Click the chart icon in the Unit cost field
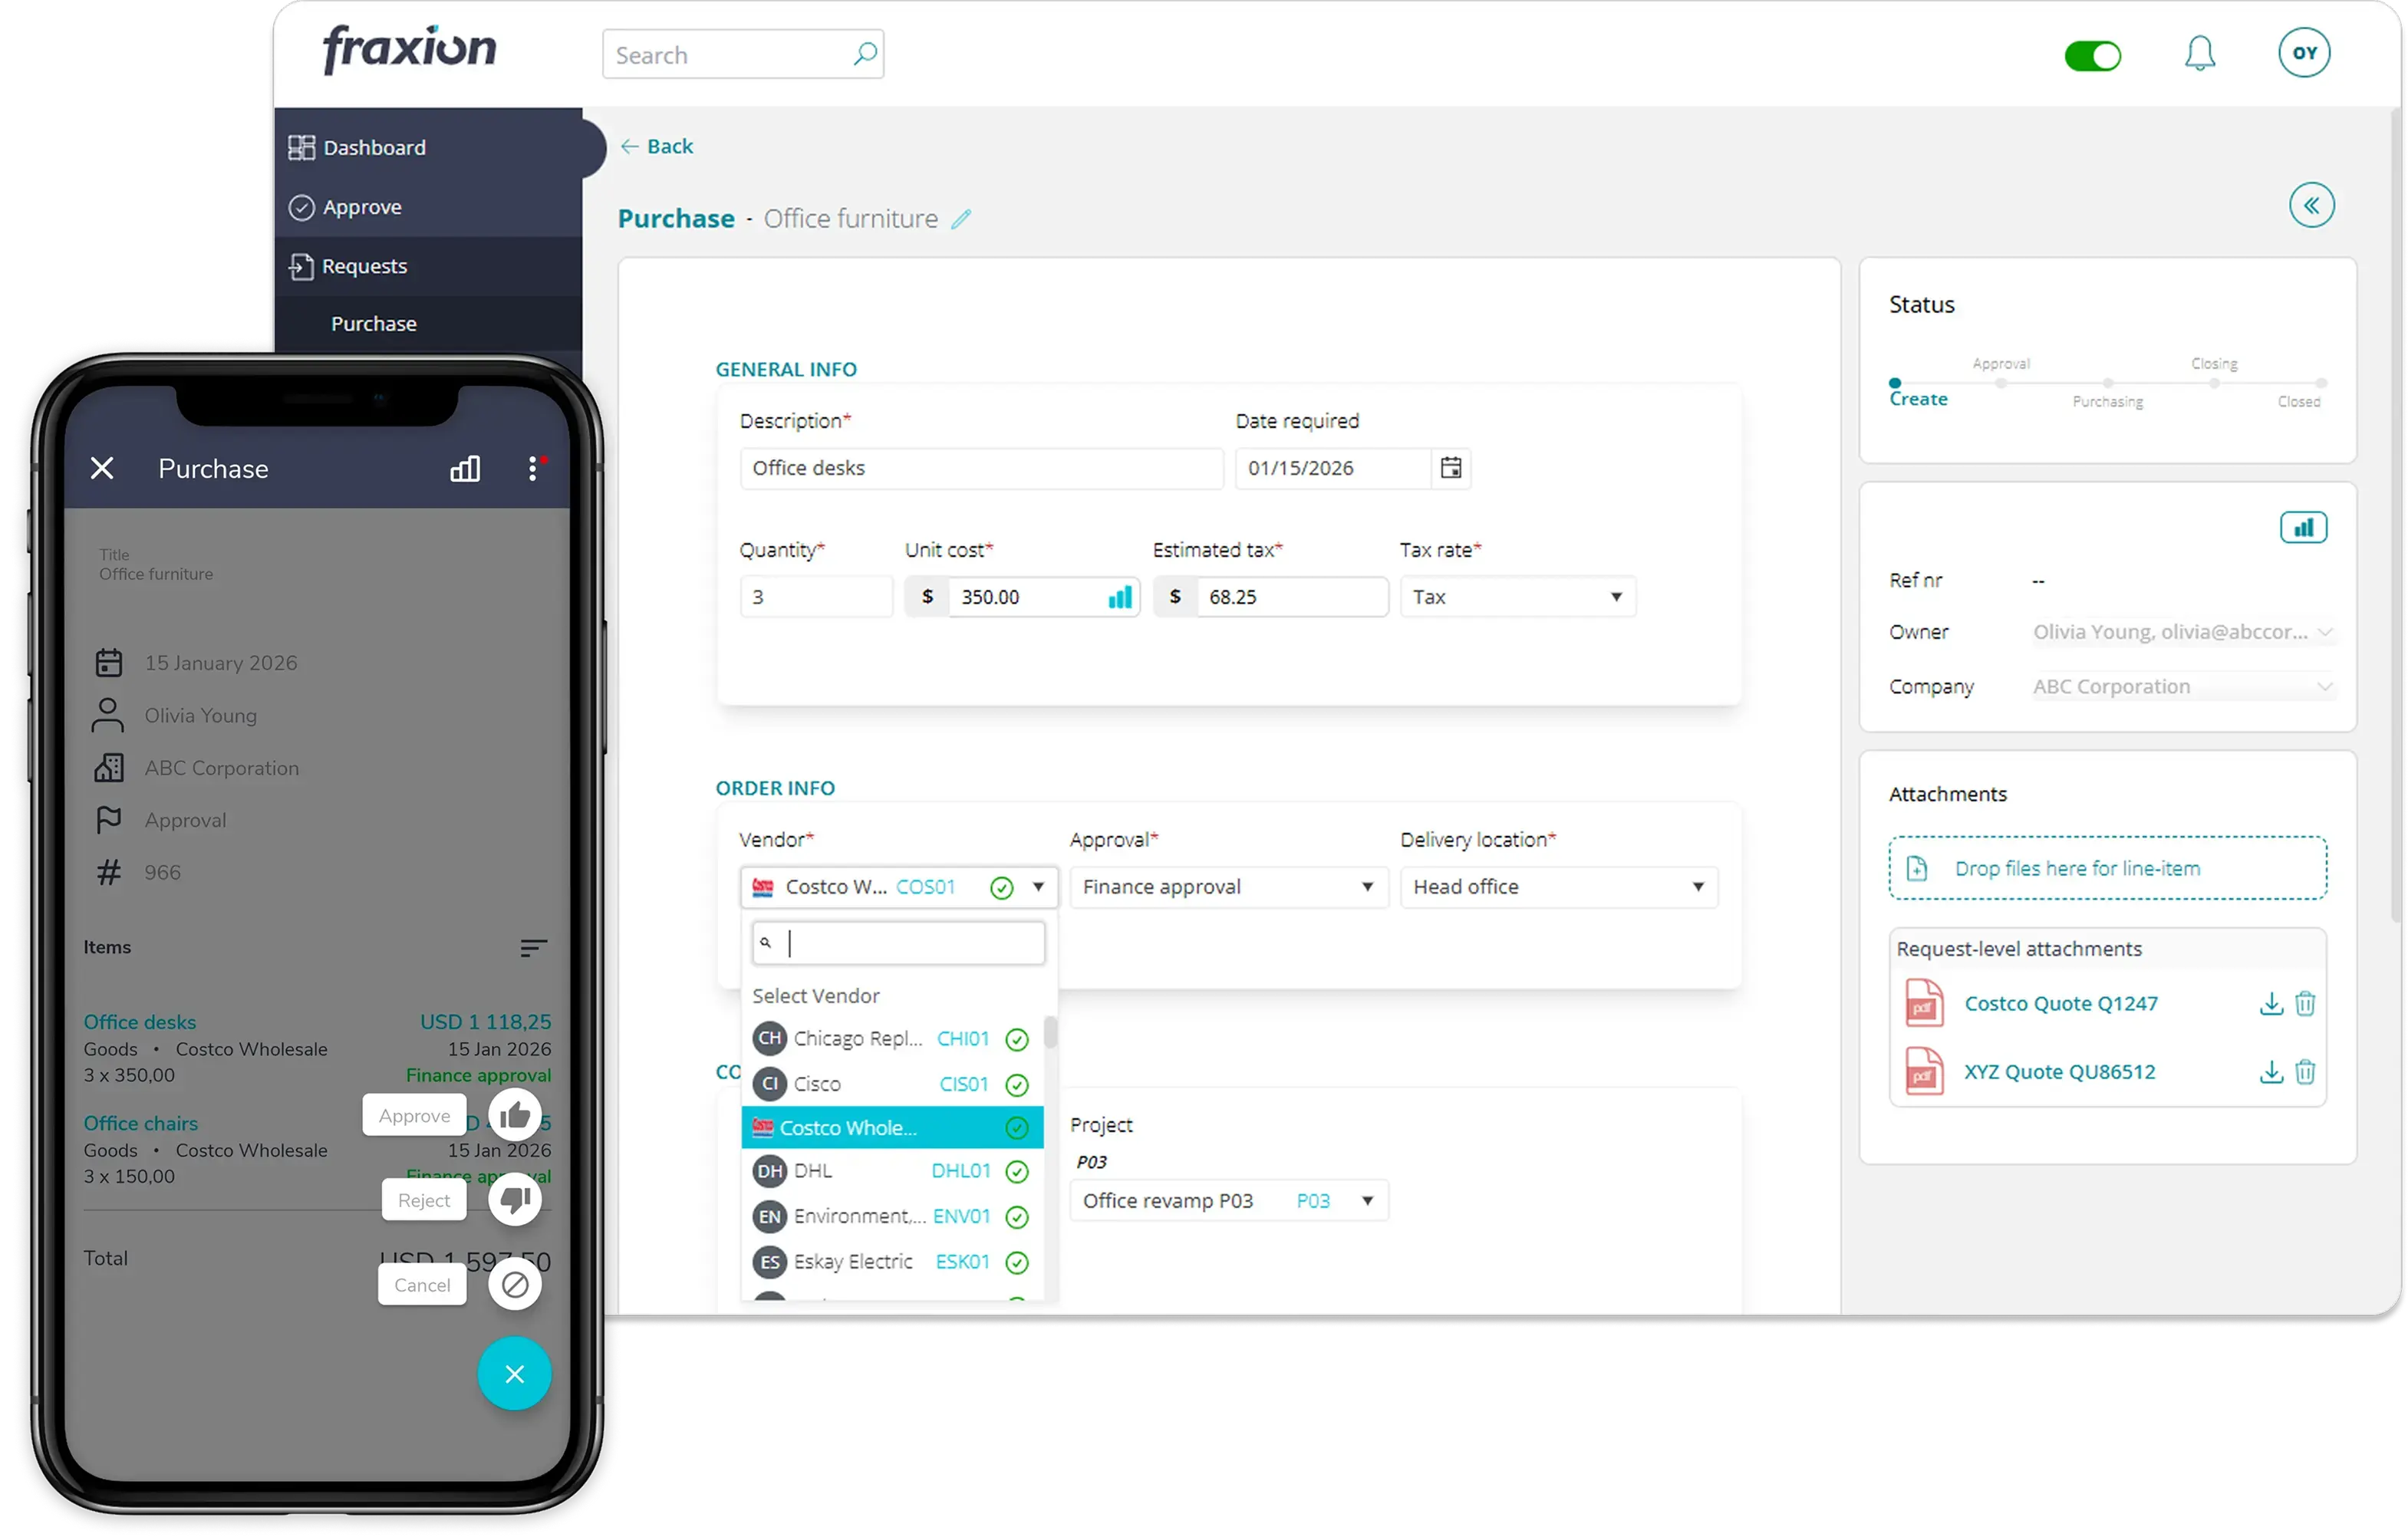 (1120, 597)
